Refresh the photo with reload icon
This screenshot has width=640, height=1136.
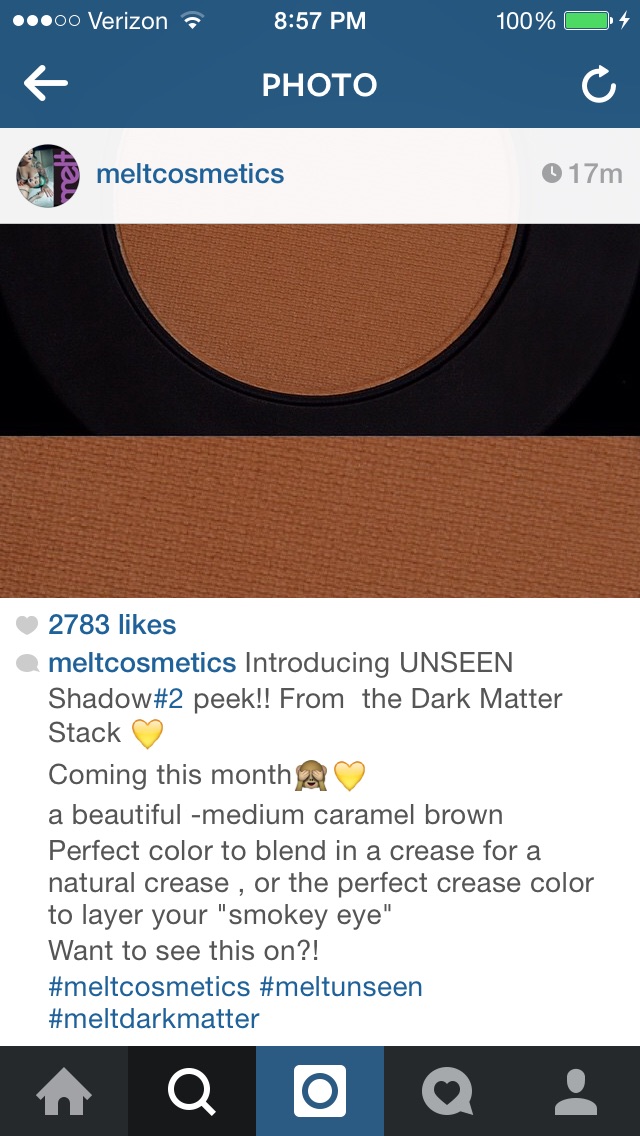[x=599, y=85]
